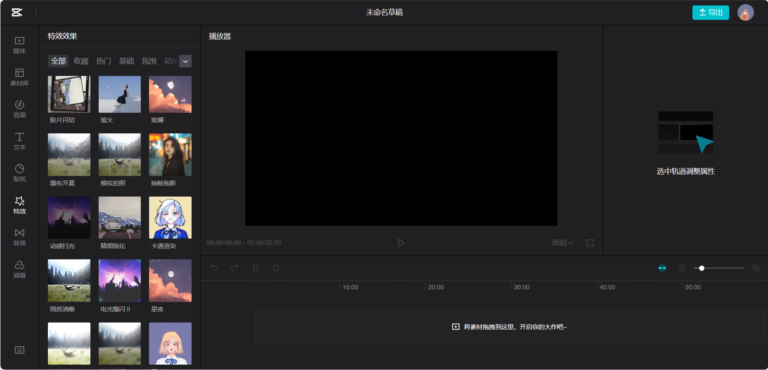
Task: Click the player play button
Action: [401, 243]
